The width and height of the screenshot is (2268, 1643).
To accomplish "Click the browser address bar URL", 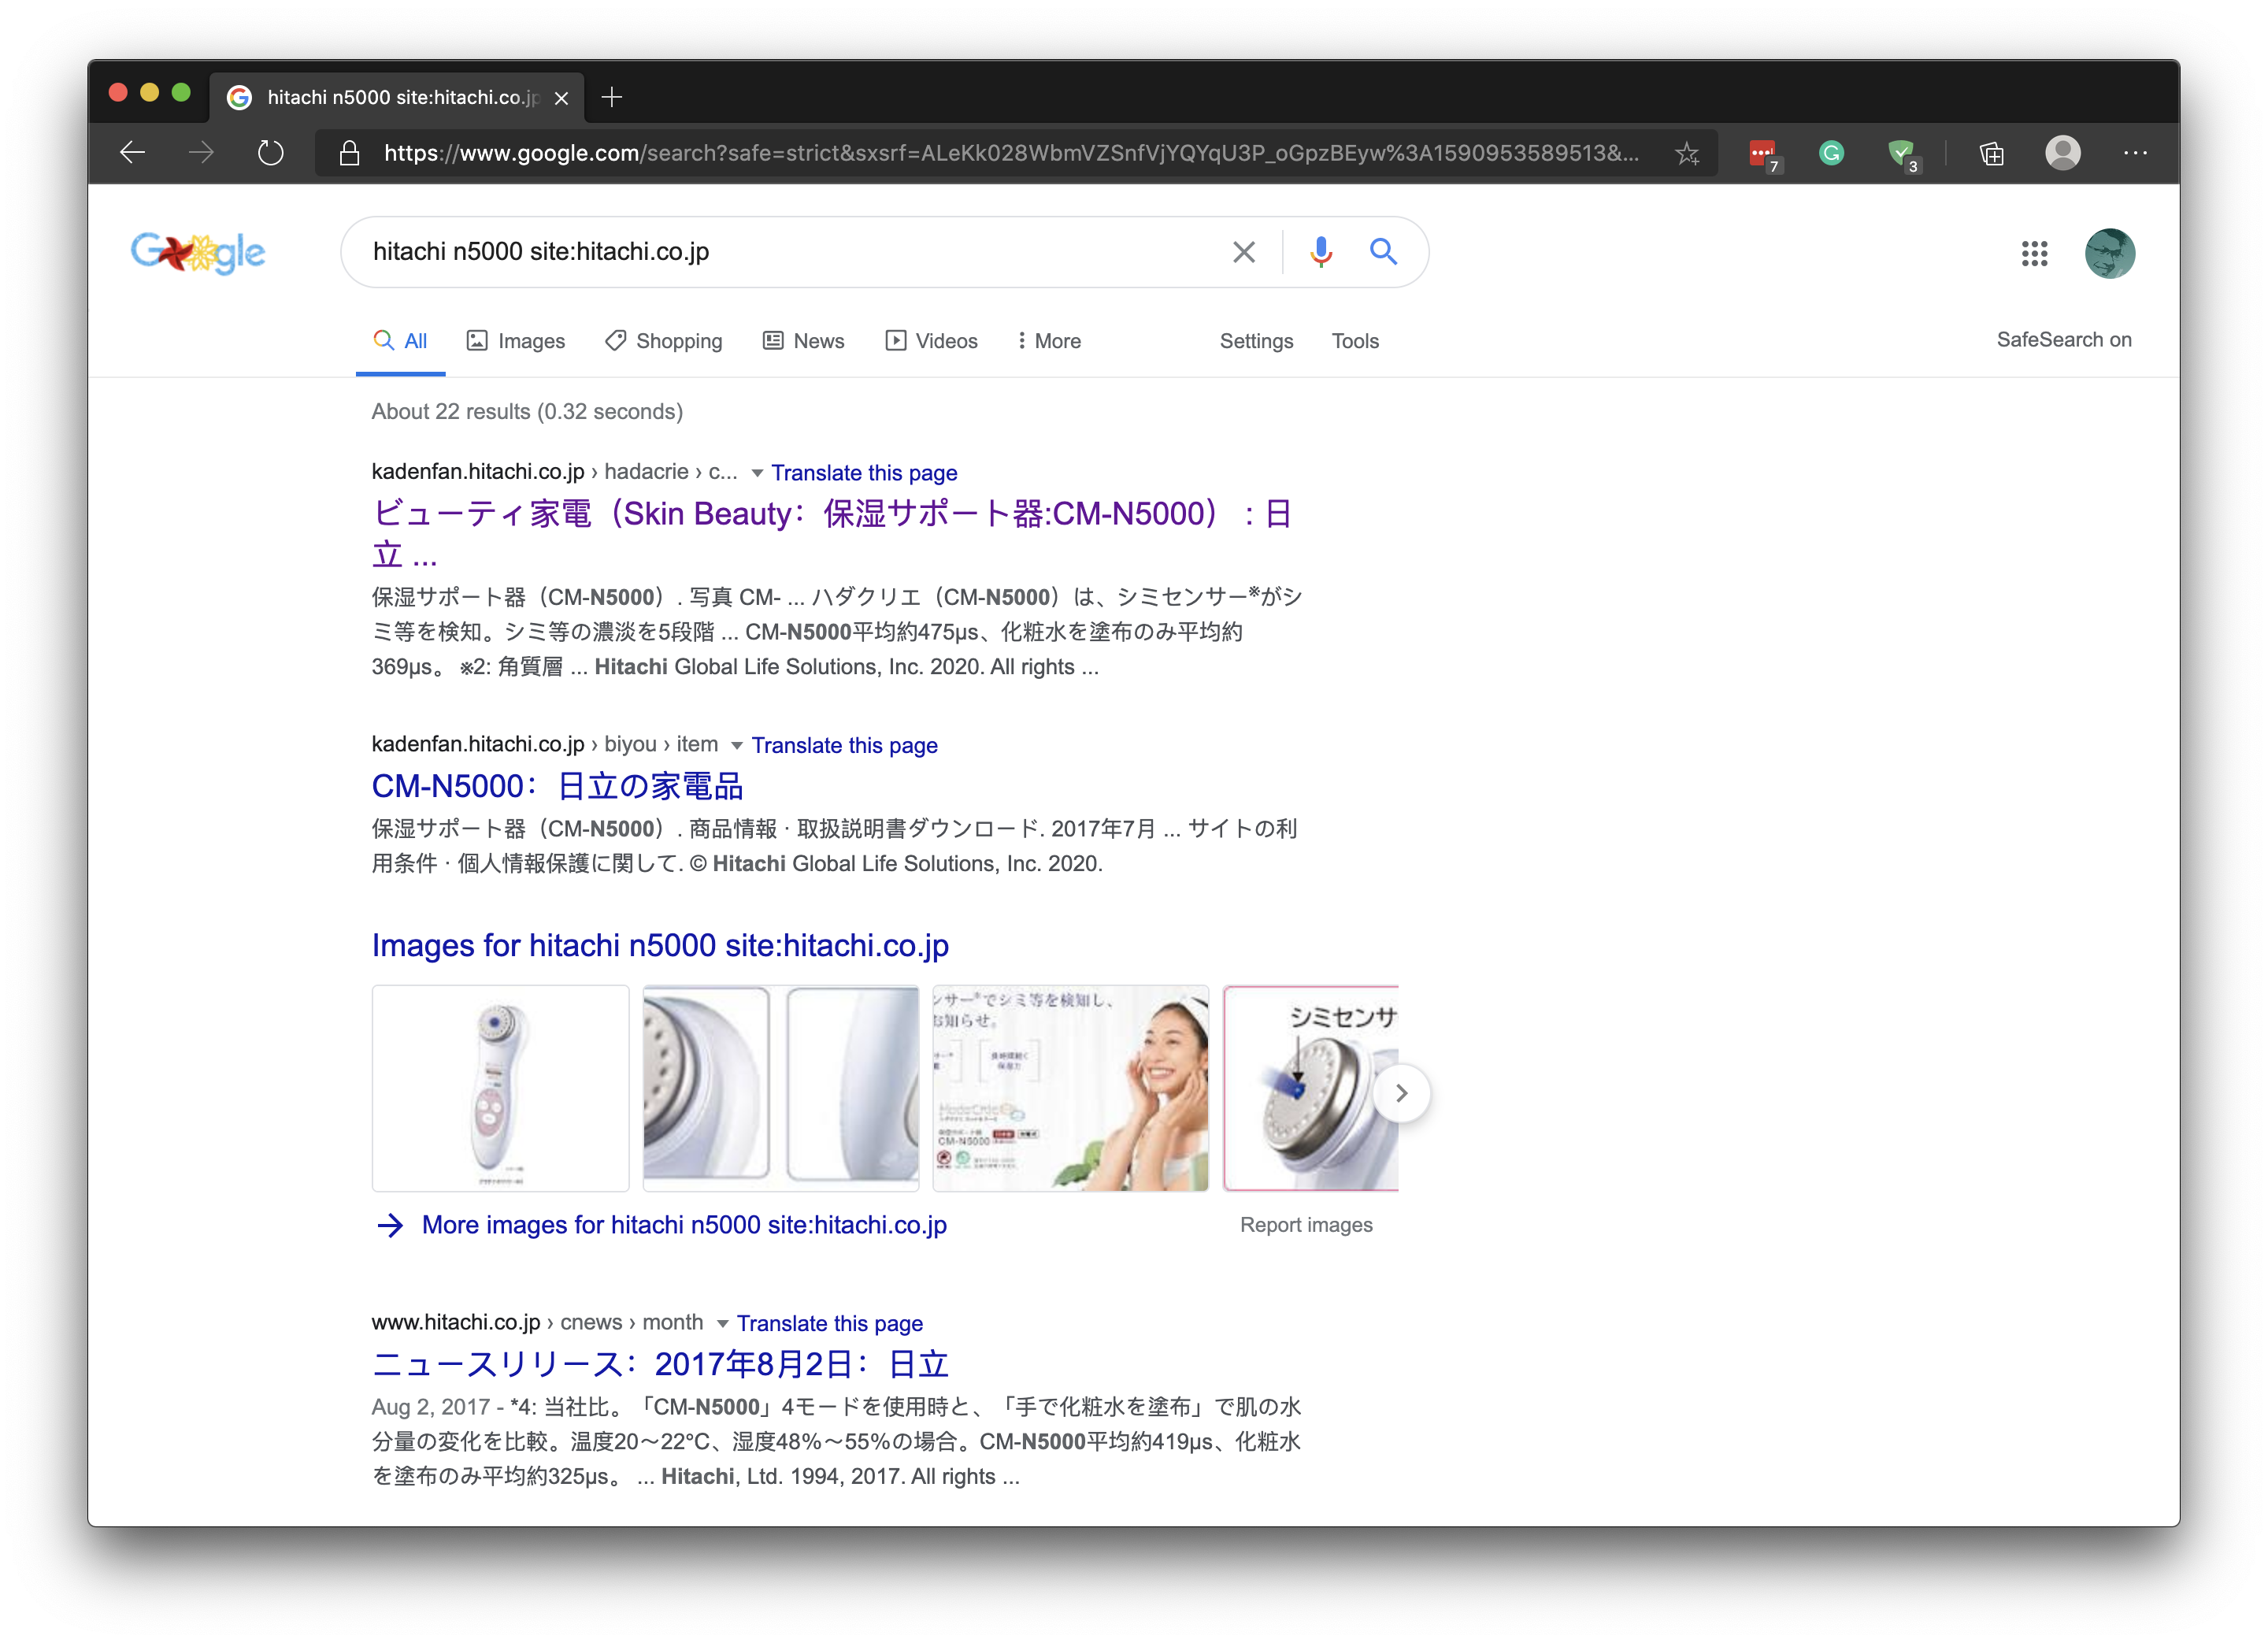I will 1011,153.
